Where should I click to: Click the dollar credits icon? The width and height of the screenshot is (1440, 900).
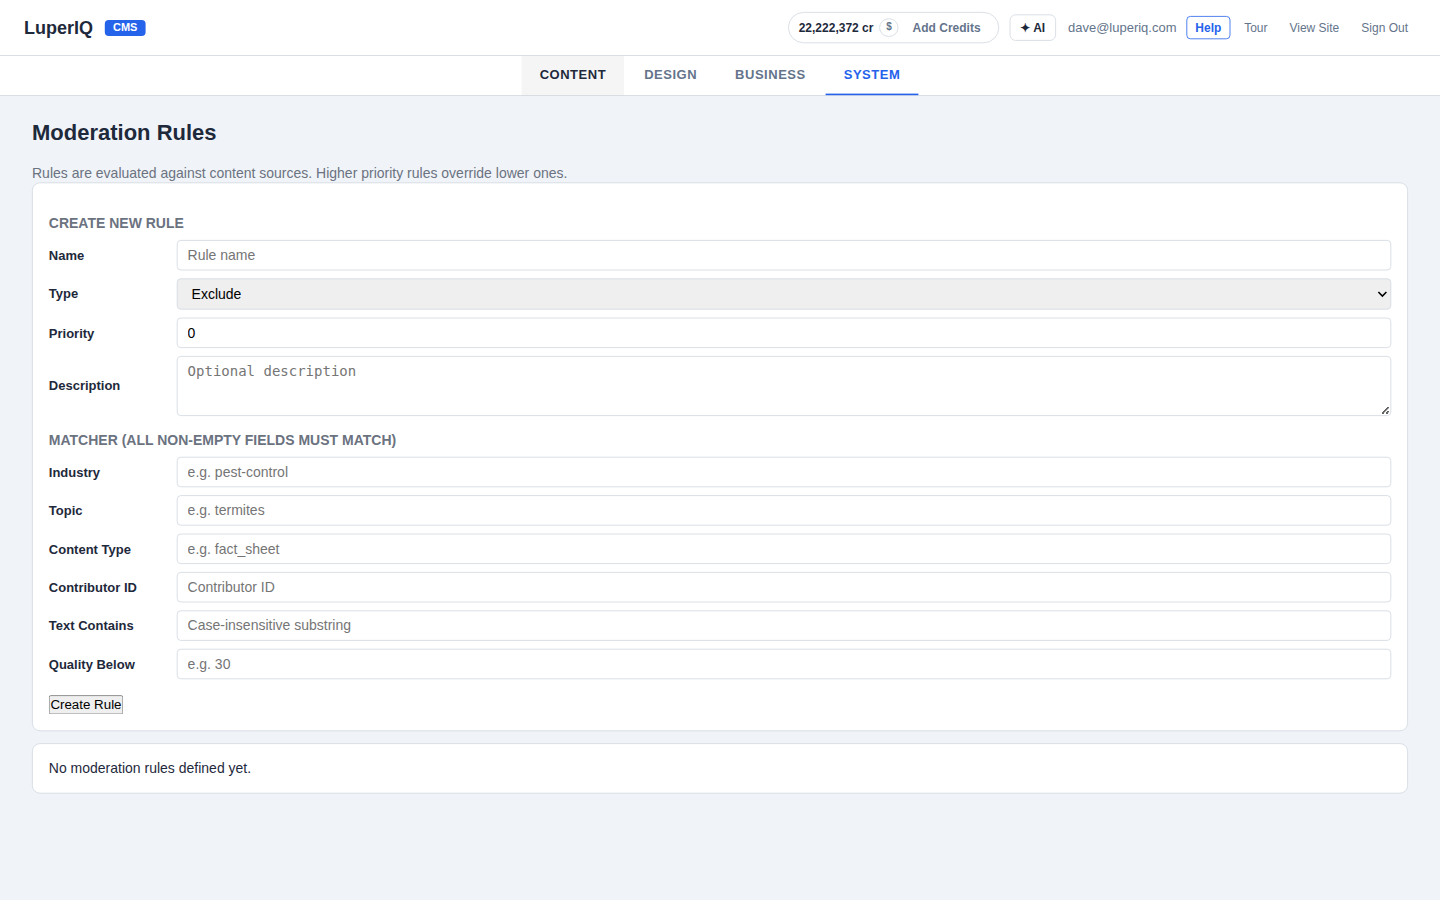pyautogui.click(x=889, y=27)
